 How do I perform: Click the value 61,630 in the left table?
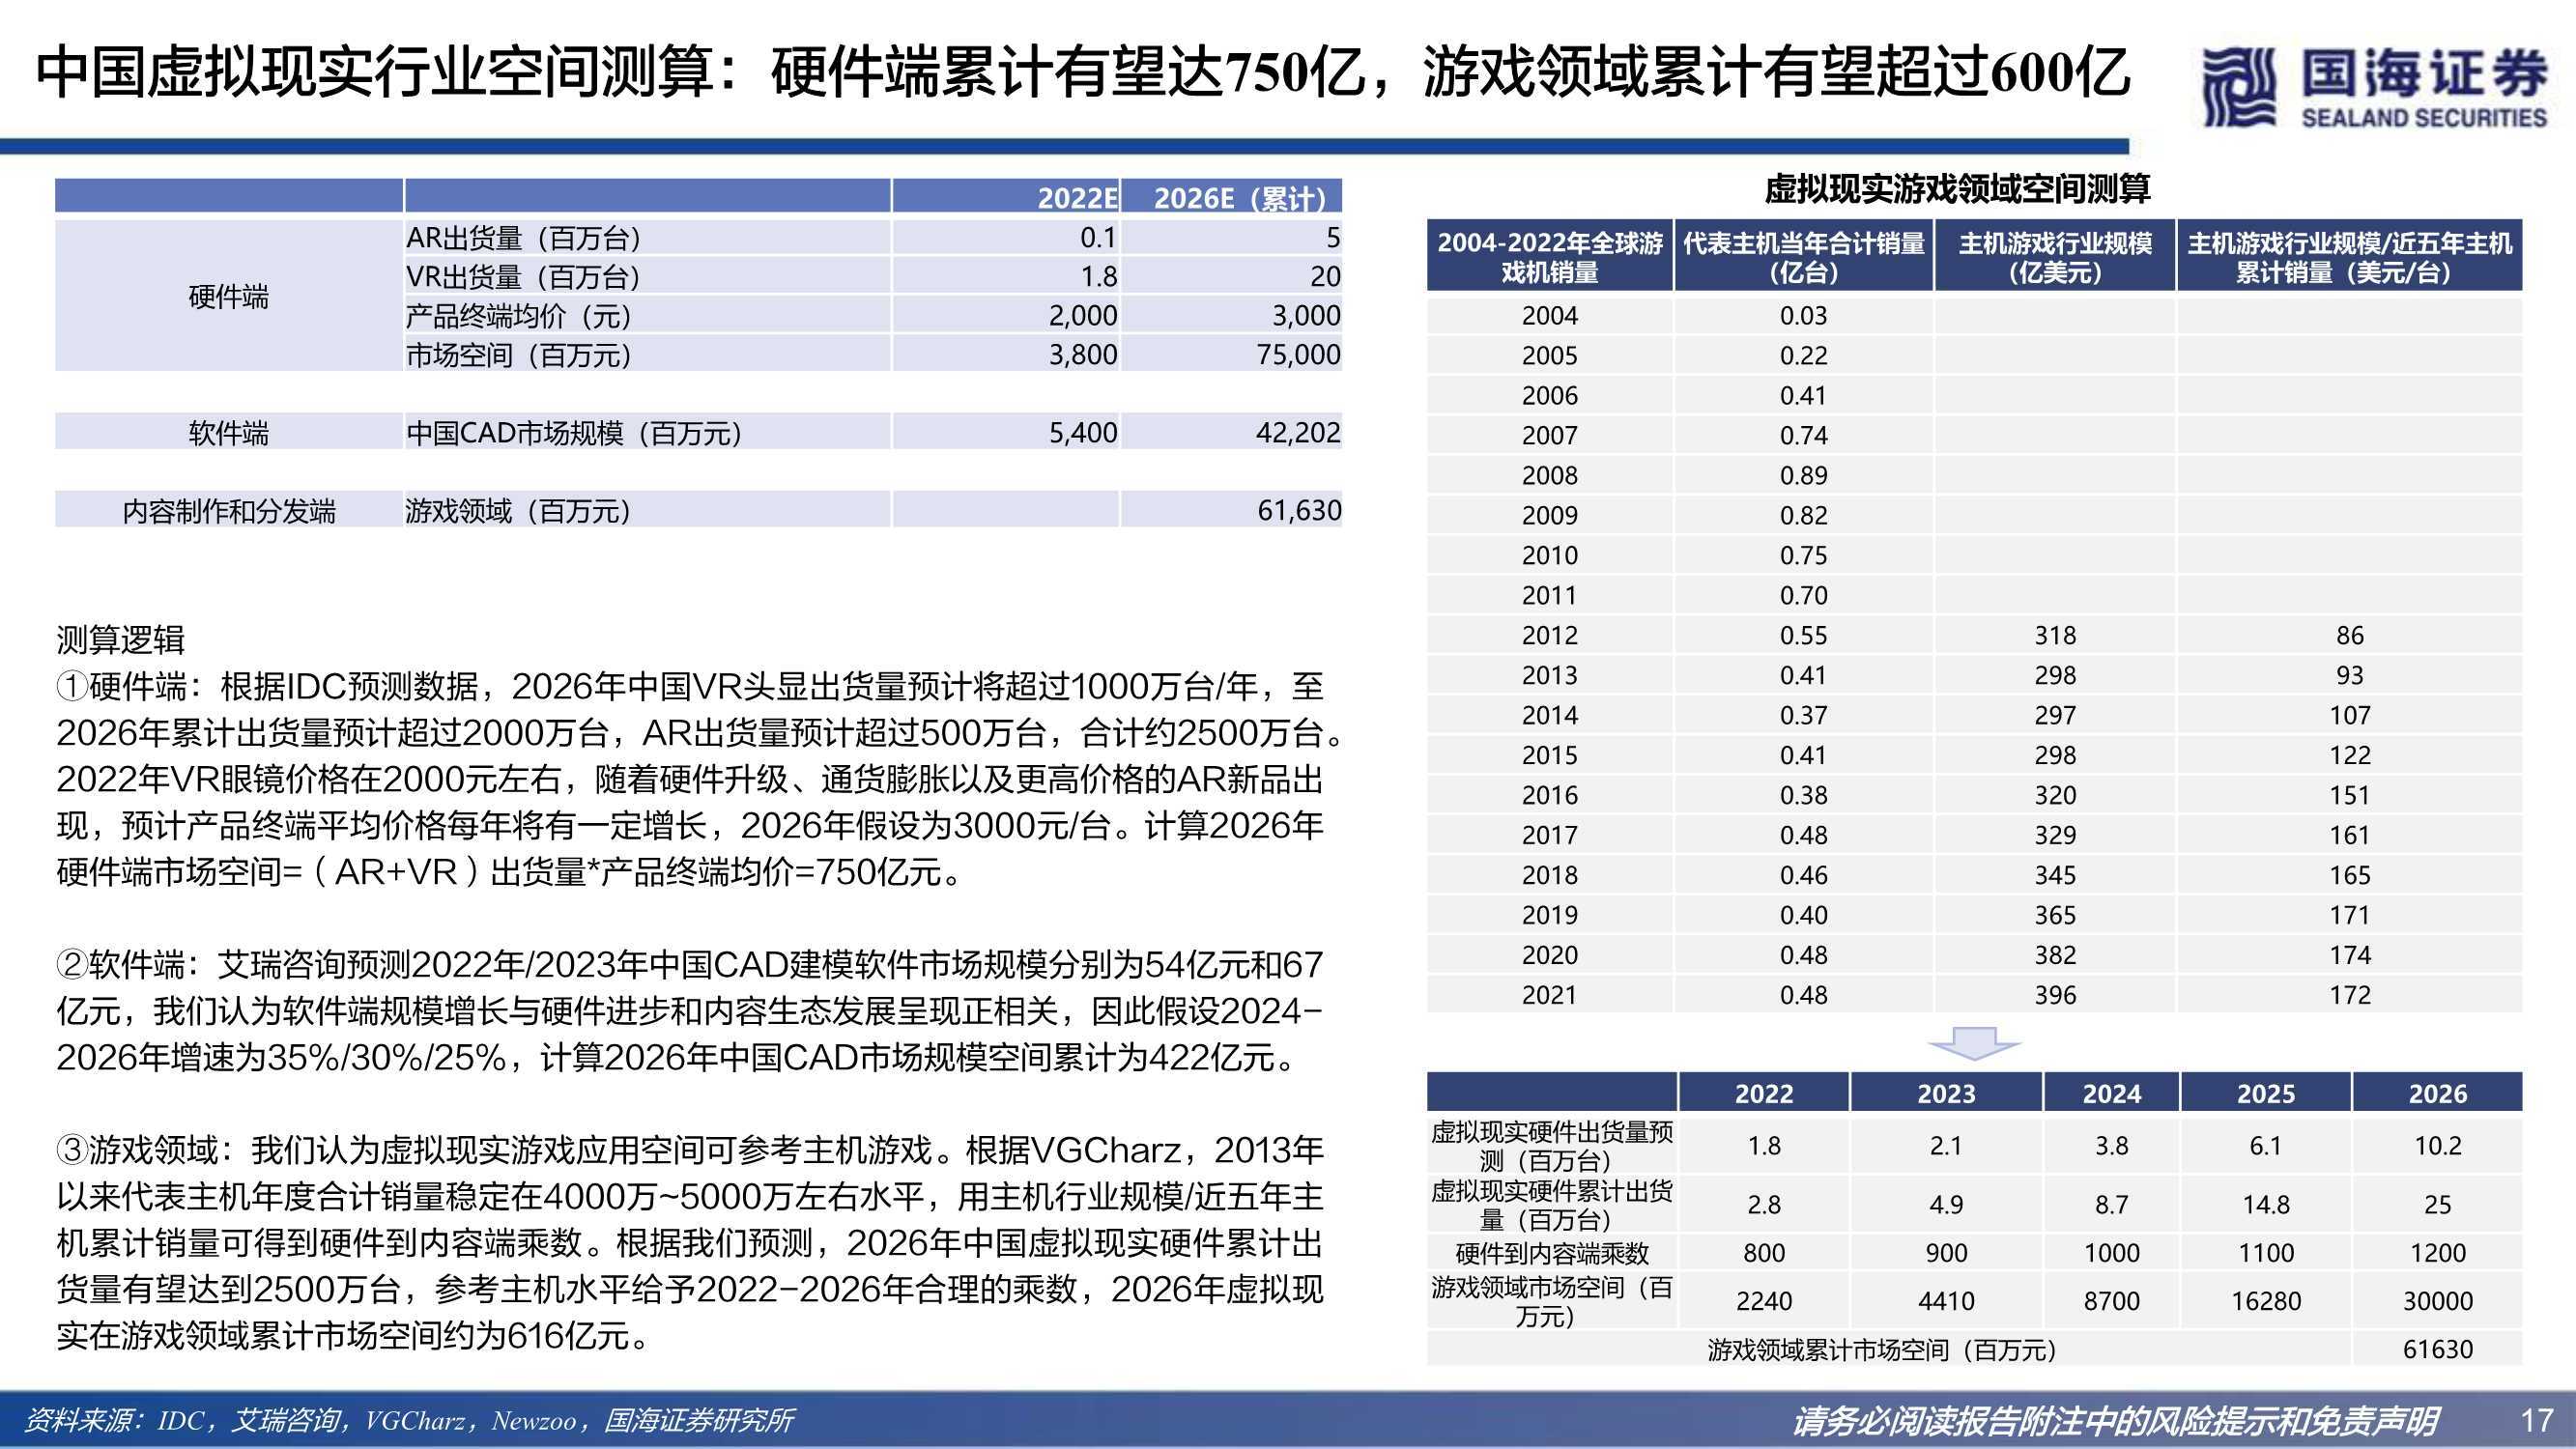tap(1298, 510)
